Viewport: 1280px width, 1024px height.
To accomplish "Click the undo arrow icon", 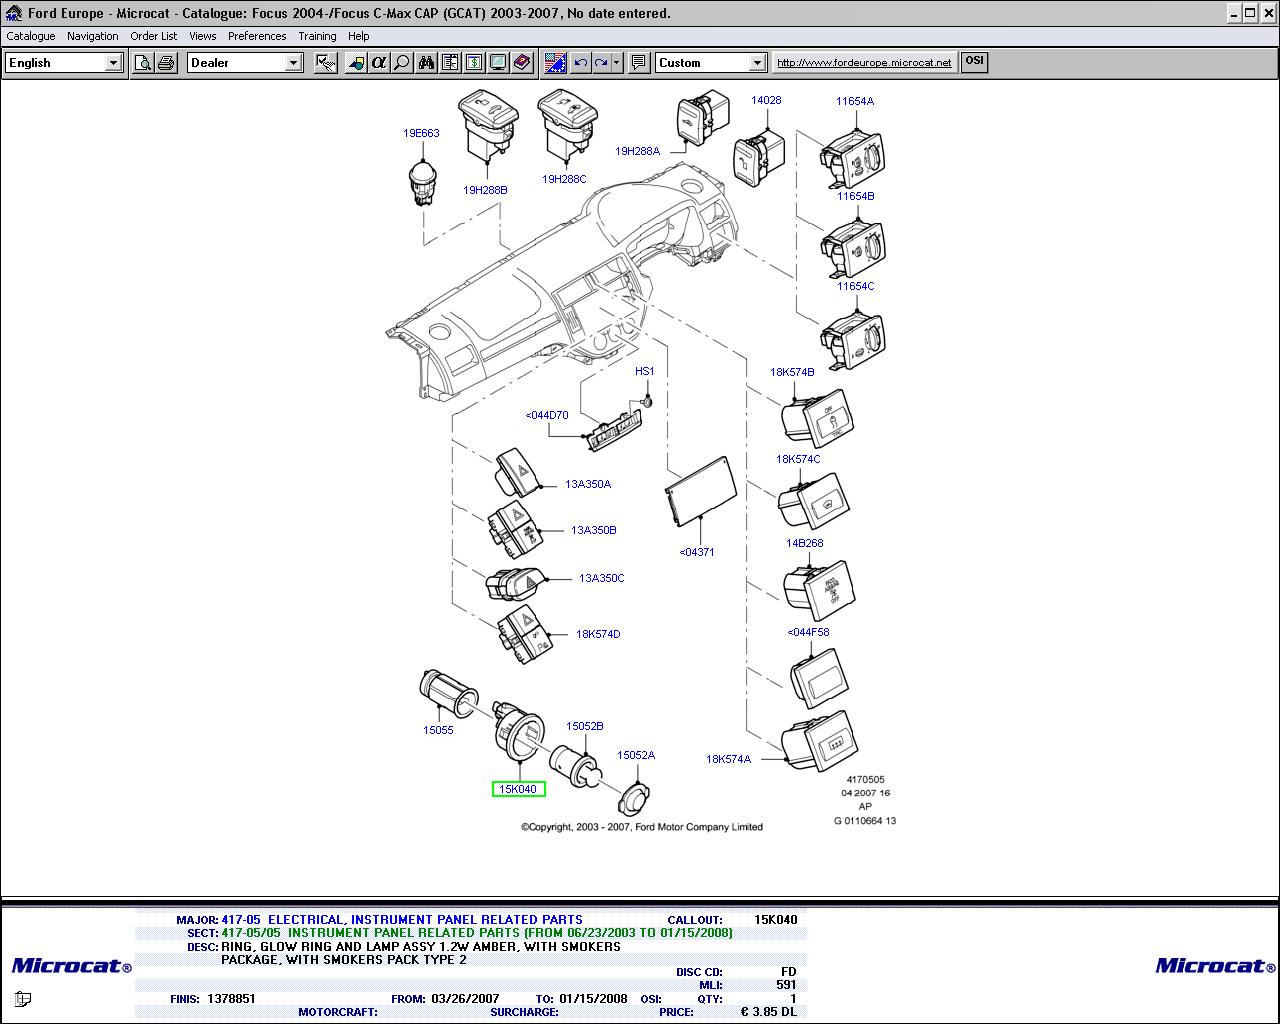I will coord(581,63).
